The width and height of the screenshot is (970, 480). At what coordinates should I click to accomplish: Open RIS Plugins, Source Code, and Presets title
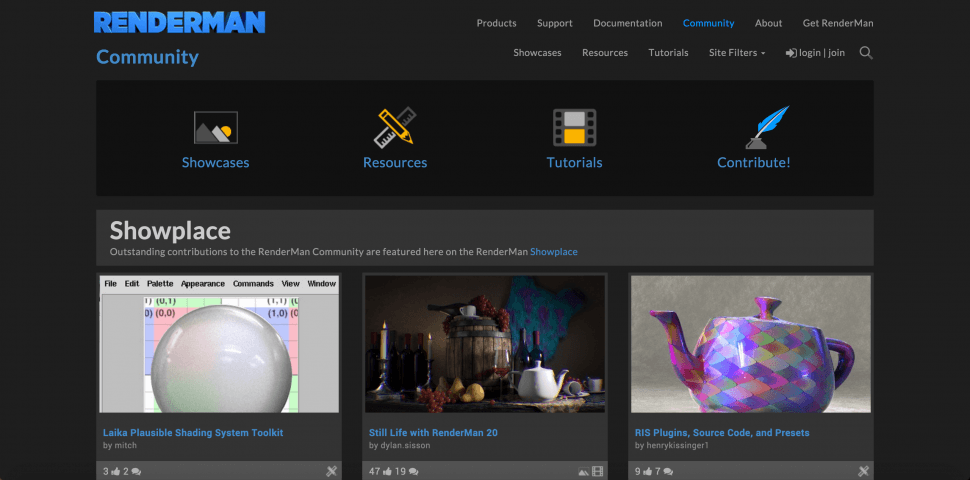click(x=722, y=433)
